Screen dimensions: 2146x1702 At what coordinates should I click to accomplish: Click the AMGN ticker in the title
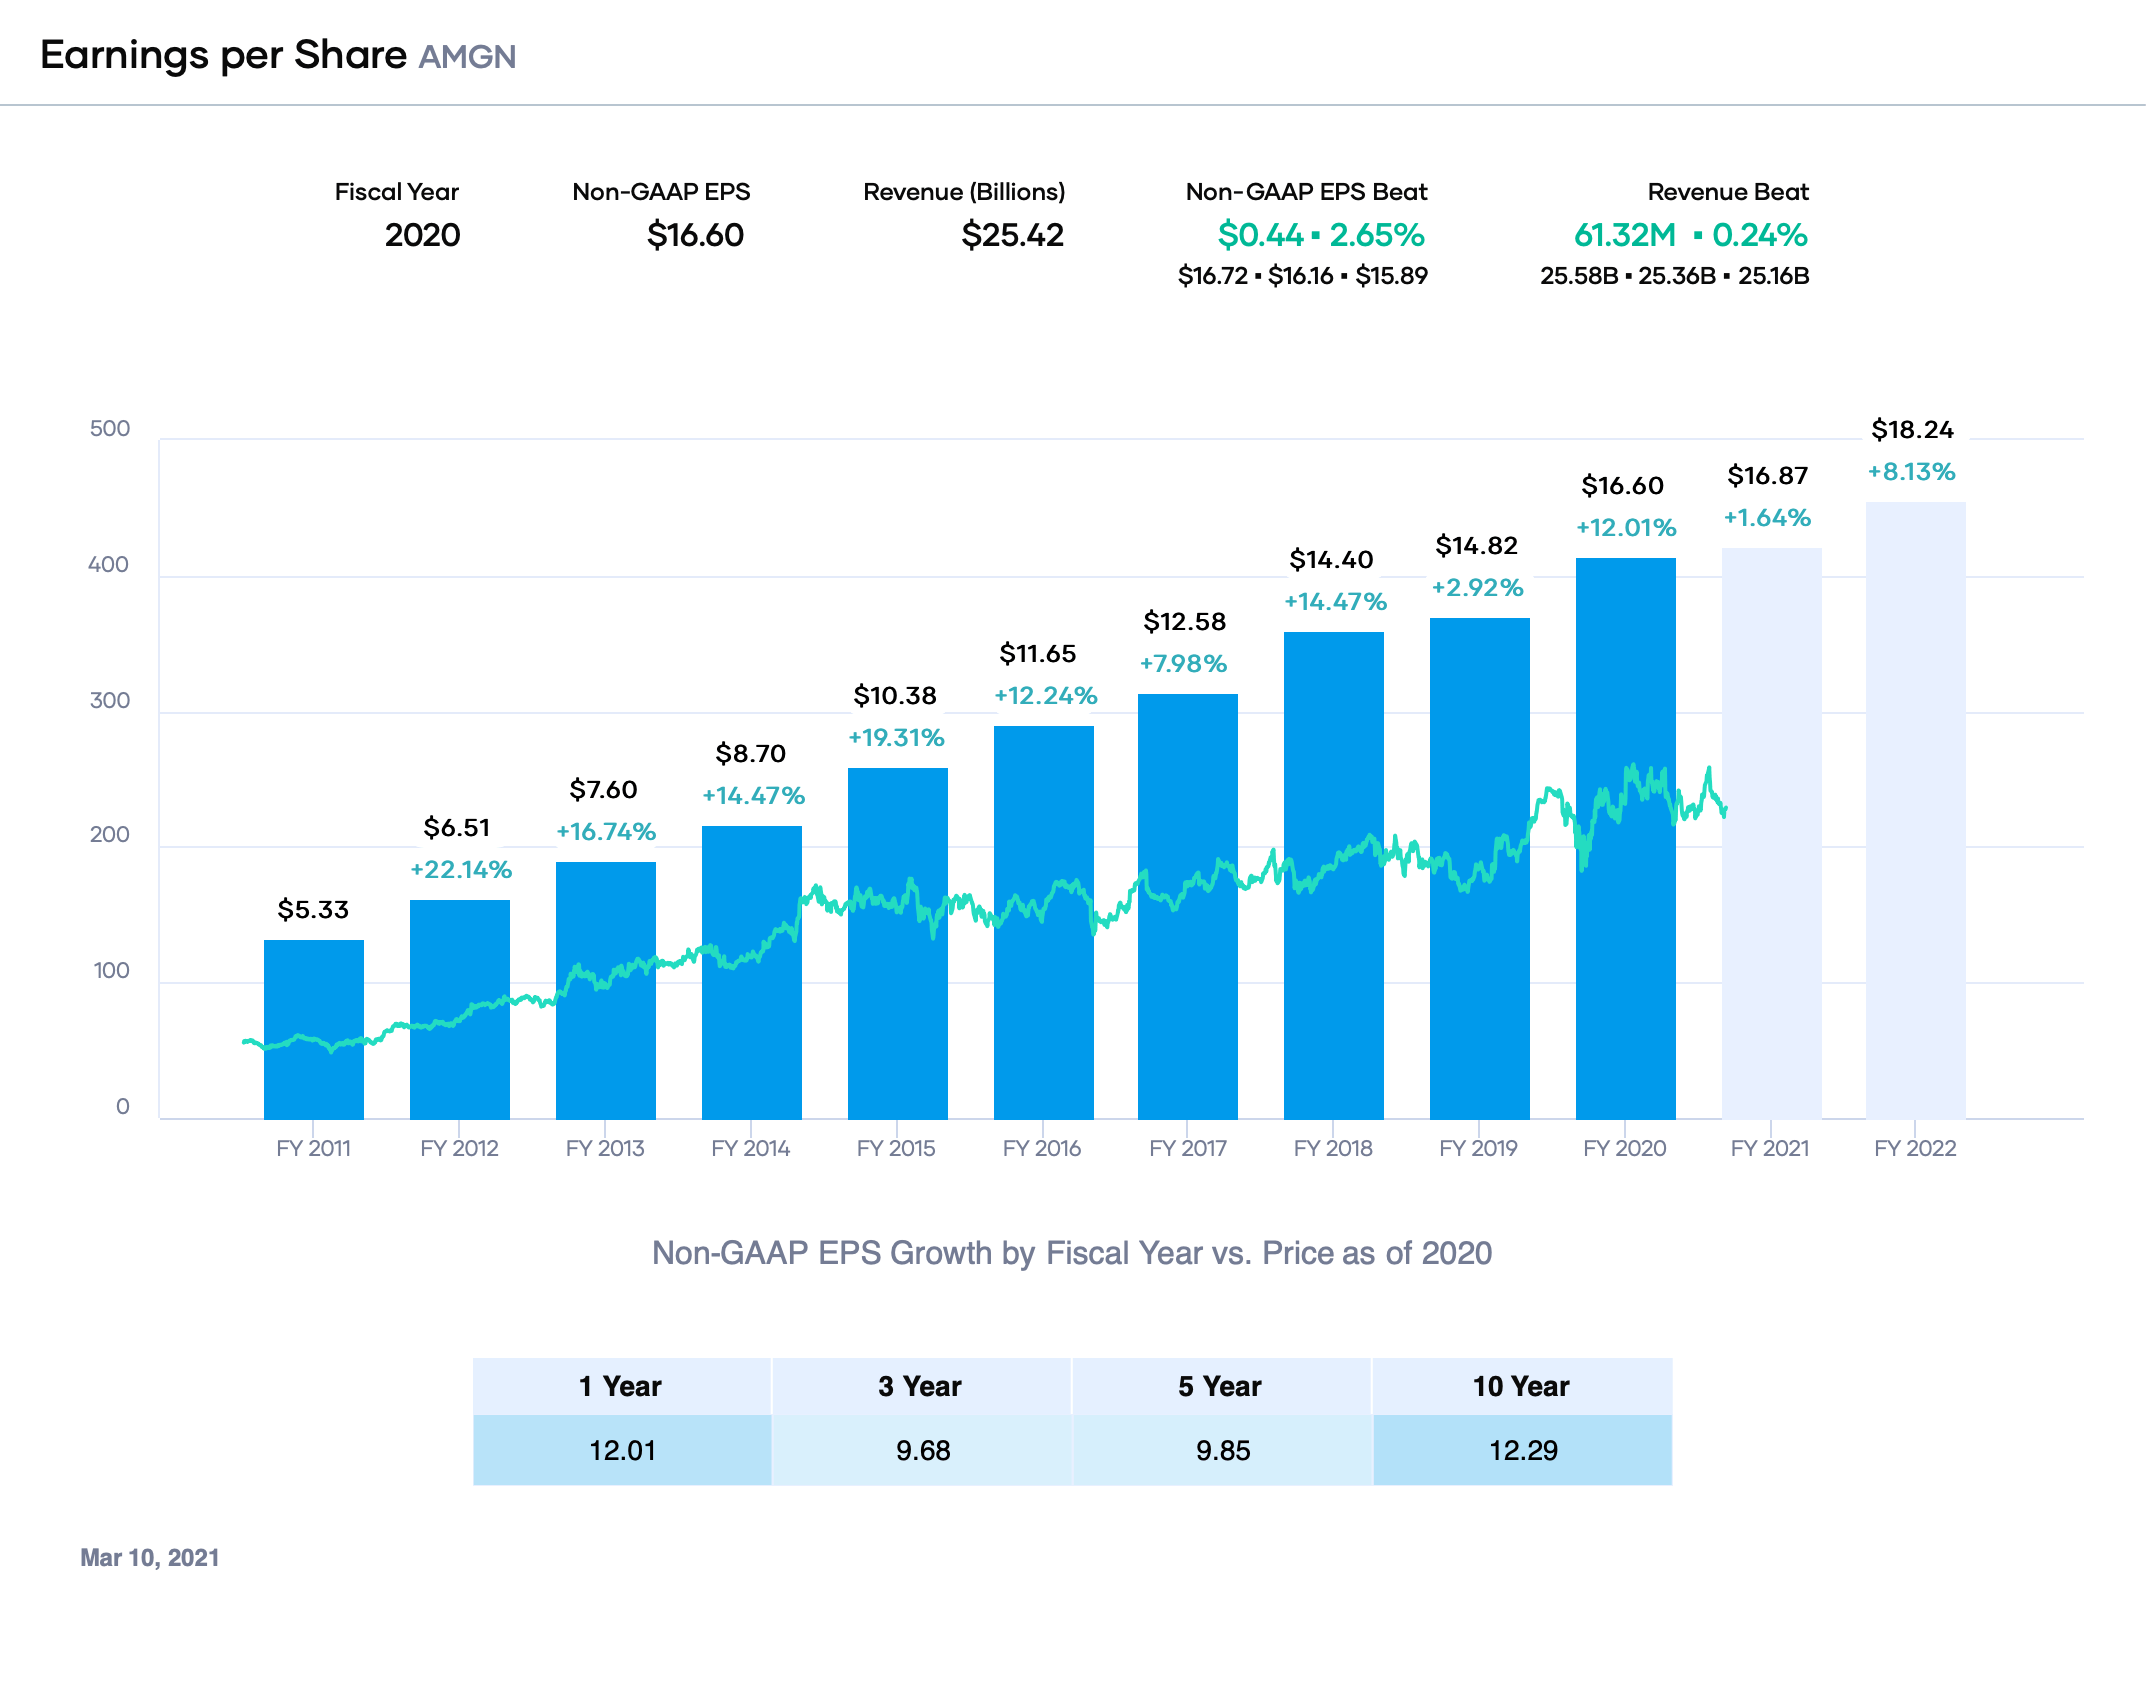(x=467, y=57)
